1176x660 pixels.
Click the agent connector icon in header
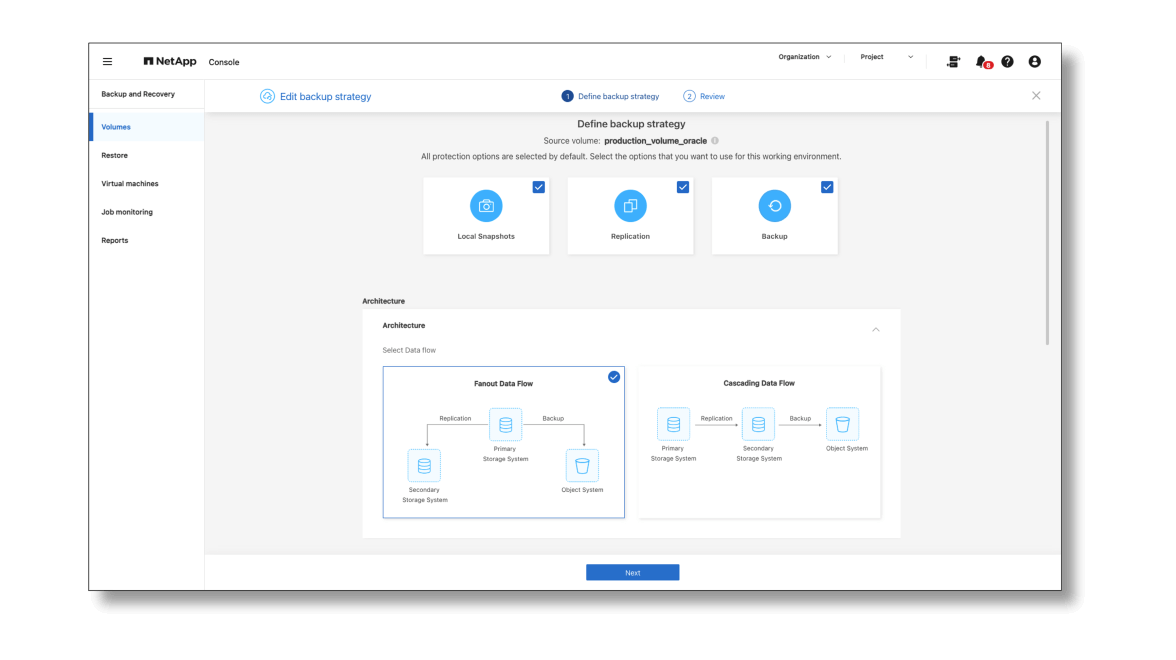(953, 62)
